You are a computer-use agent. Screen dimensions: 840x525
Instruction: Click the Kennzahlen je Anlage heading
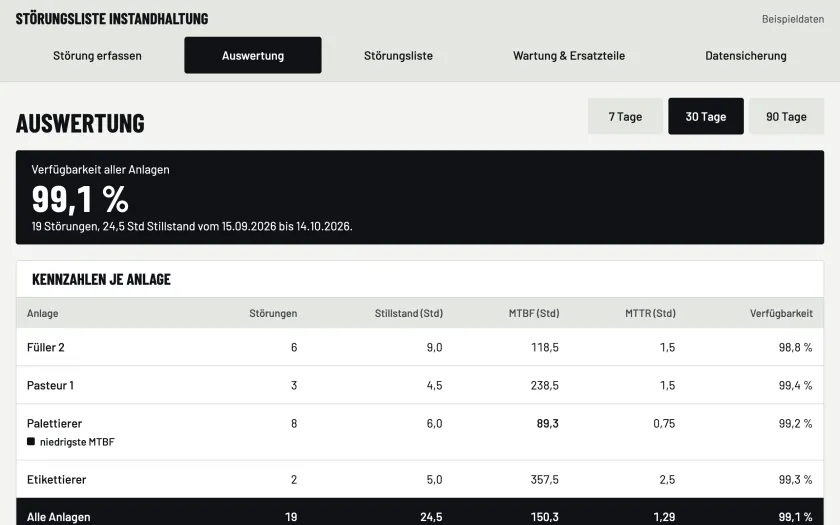coord(101,279)
